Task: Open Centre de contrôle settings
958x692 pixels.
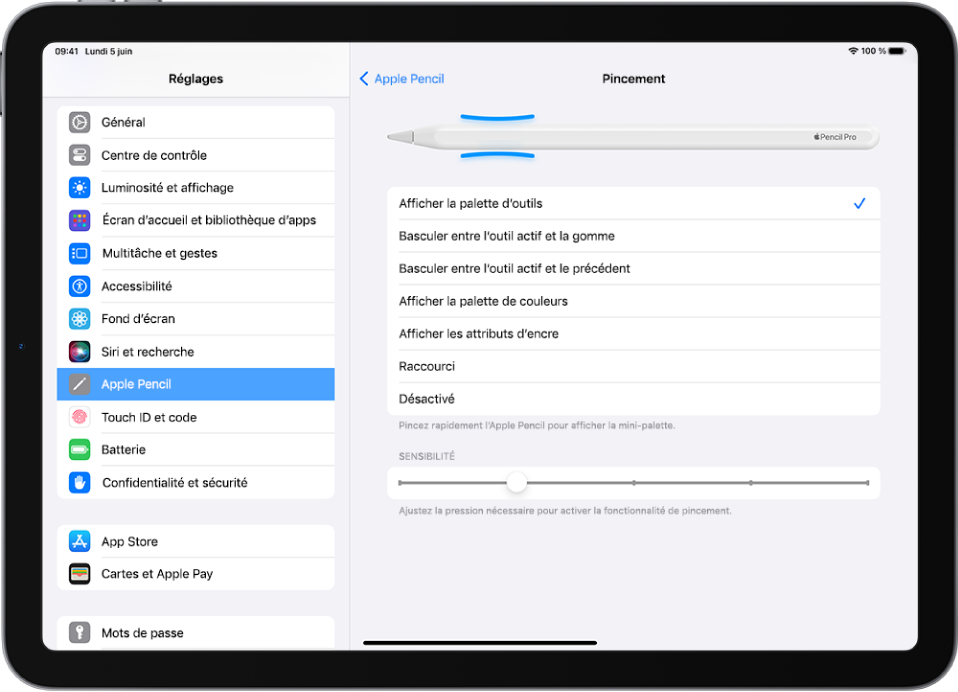Action: coord(196,155)
